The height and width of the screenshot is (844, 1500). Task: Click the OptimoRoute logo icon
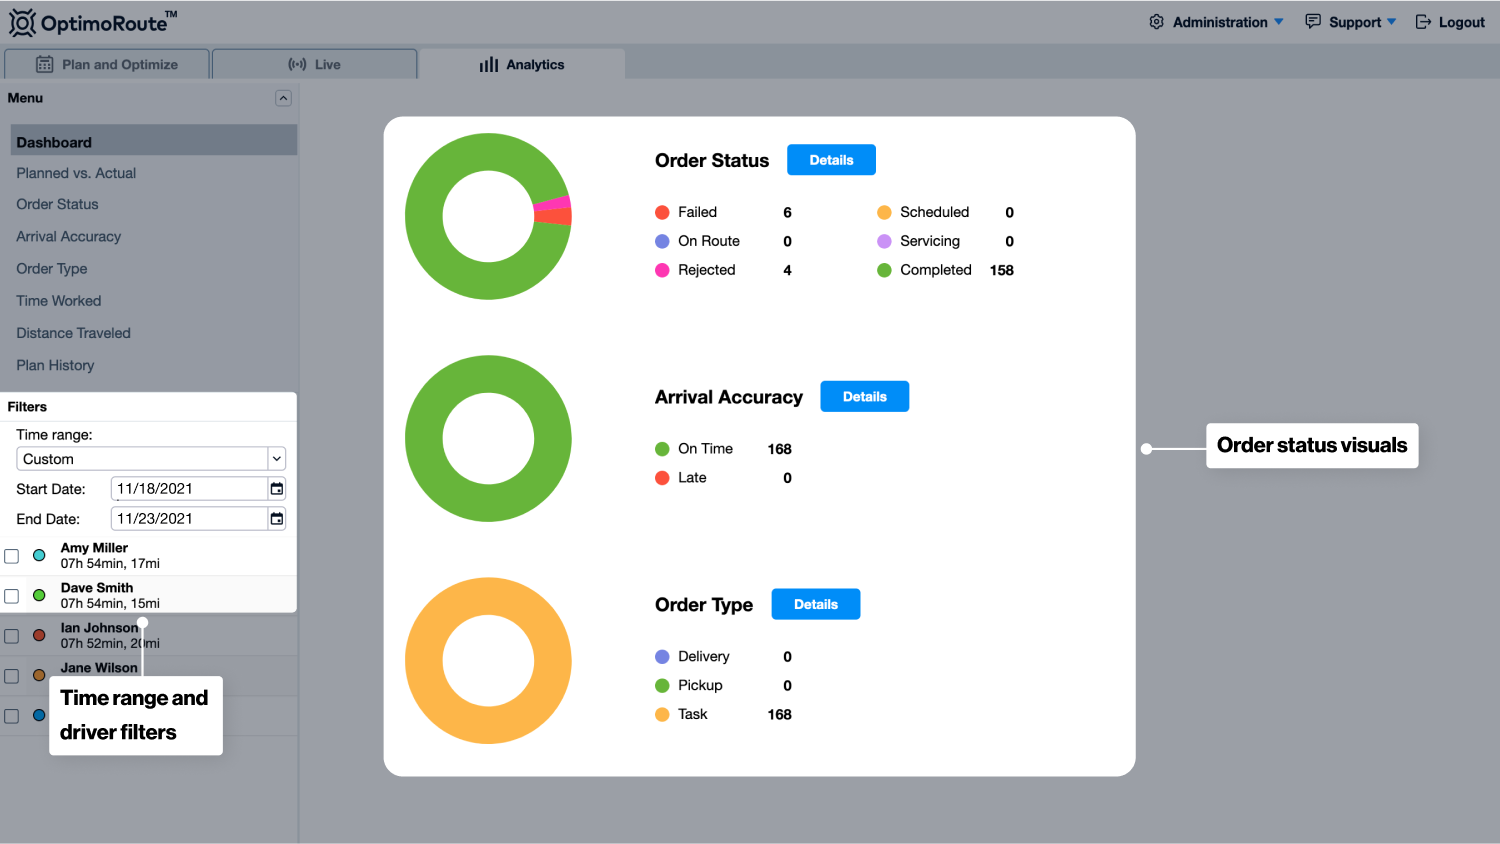[x=22, y=22]
